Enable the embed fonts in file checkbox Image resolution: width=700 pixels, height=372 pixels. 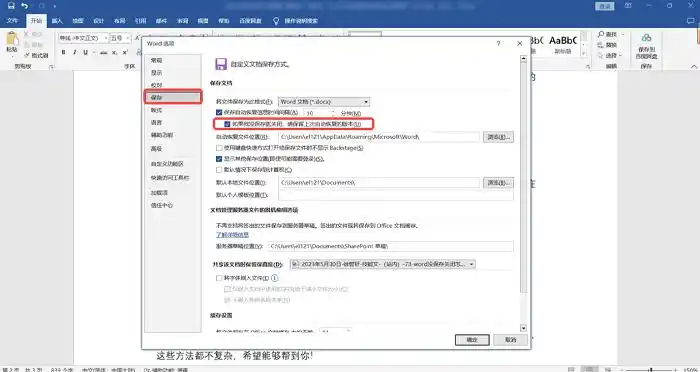(219, 278)
